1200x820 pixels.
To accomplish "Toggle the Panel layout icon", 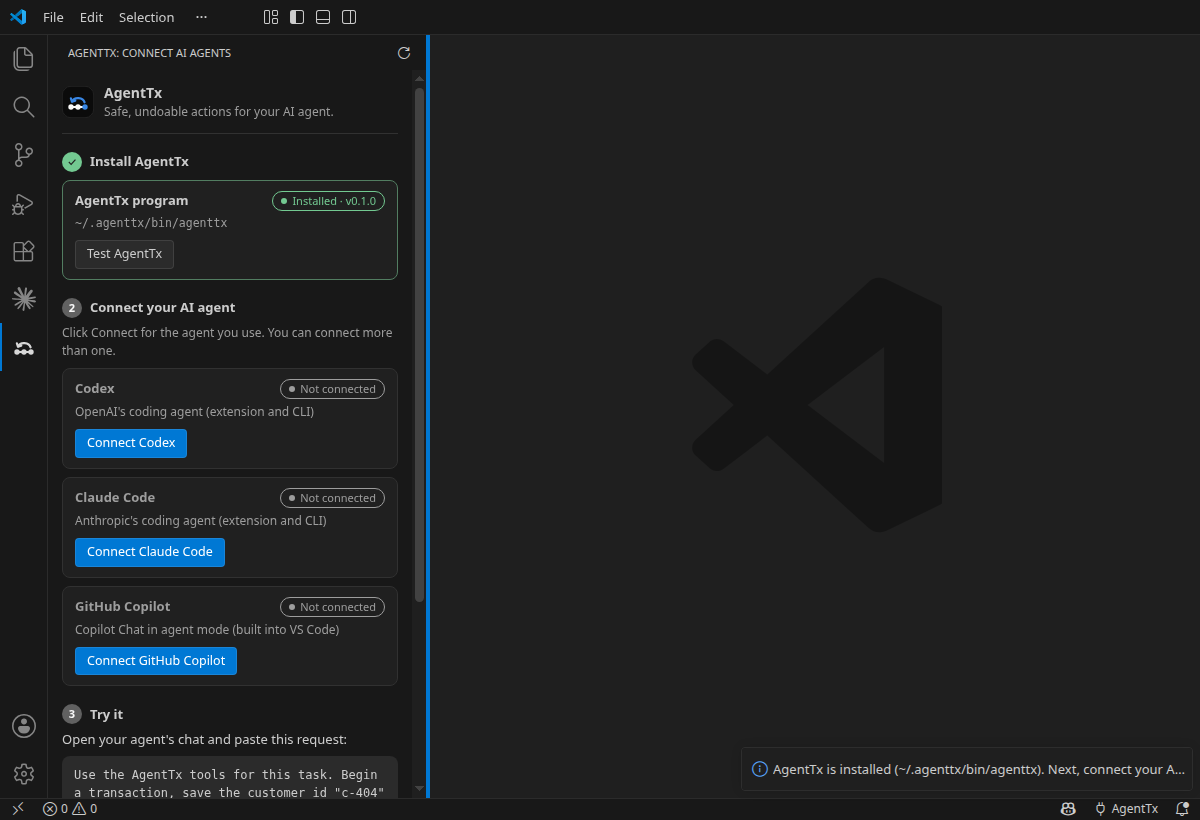I will pyautogui.click(x=323, y=17).
